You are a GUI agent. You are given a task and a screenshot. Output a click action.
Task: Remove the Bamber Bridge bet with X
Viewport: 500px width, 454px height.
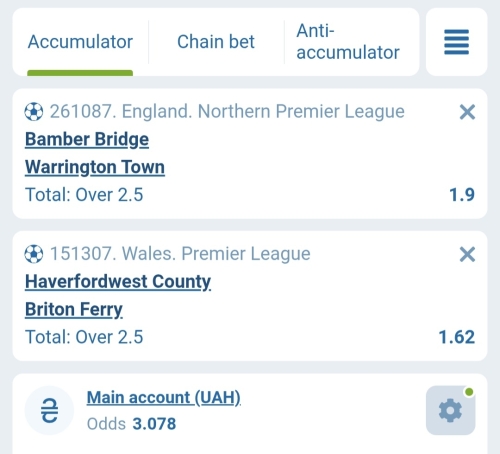pos(467,112)
